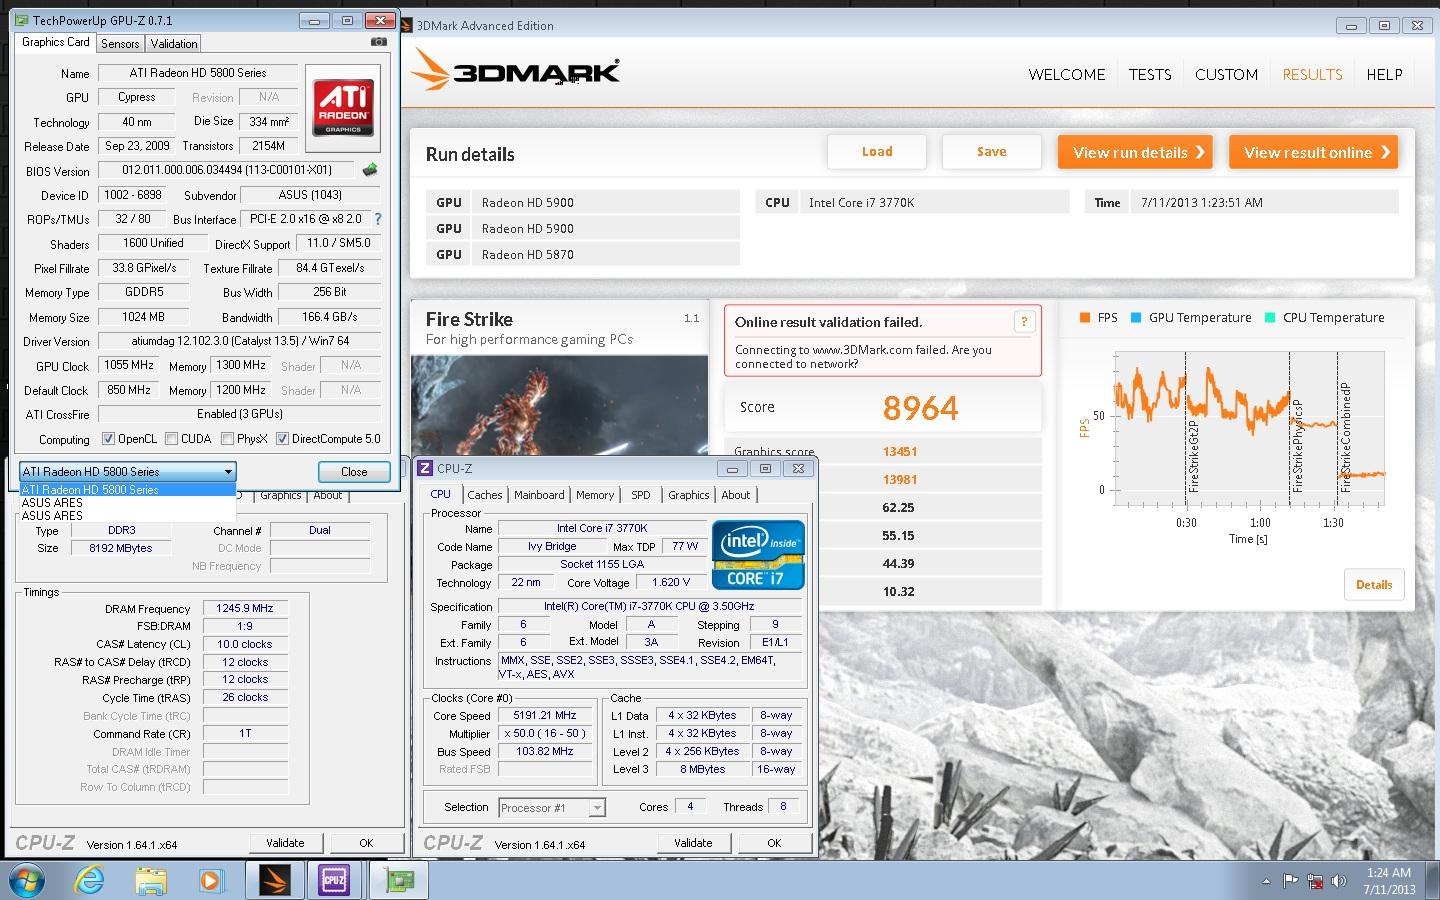Viewport: 1440px width, 900px height.
Task: Open Windows Media Player from the taskbar
Action: click(211, 880)
